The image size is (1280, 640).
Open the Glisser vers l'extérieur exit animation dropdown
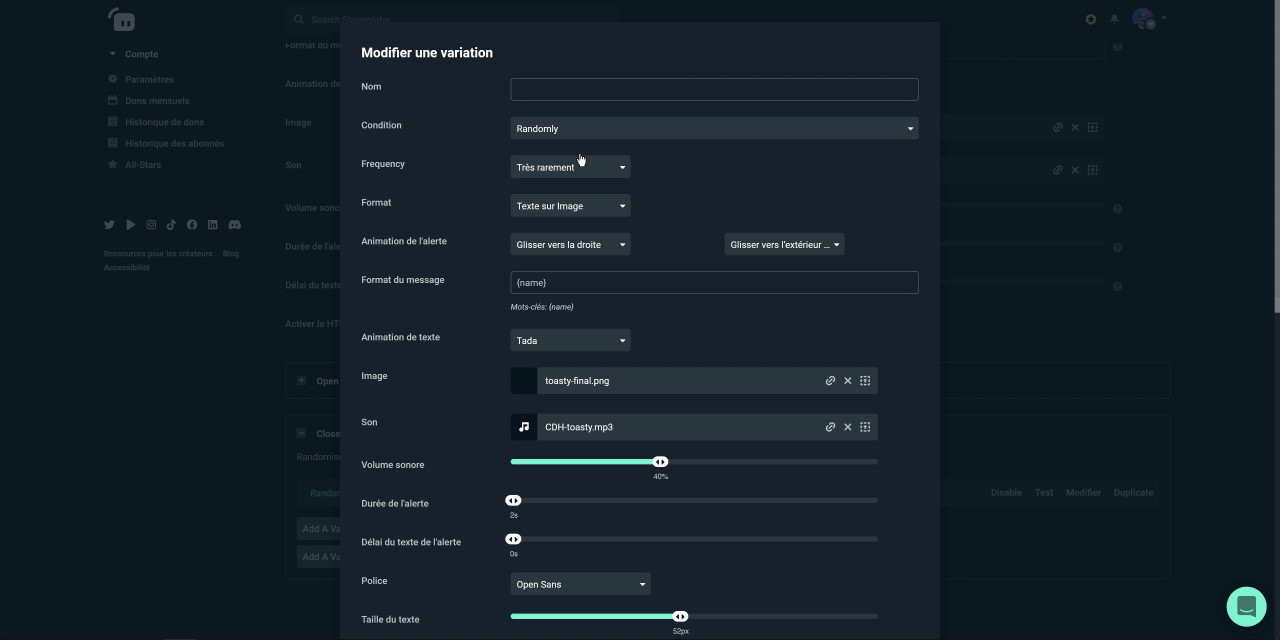click(x=784, y=245)
